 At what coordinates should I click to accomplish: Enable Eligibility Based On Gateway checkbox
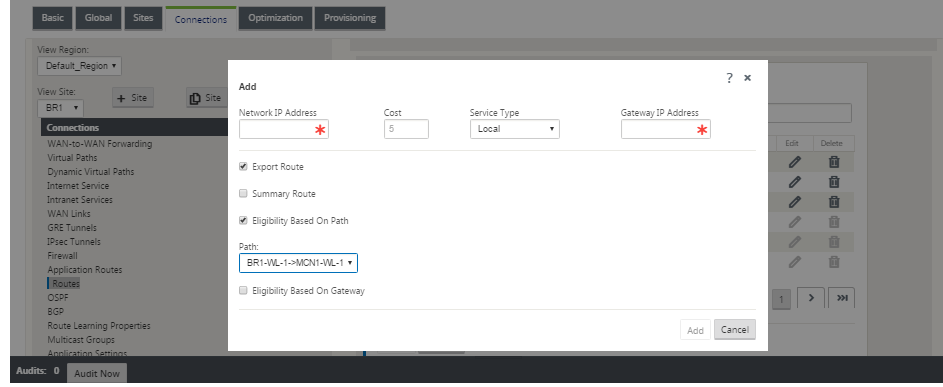(244, 291)
